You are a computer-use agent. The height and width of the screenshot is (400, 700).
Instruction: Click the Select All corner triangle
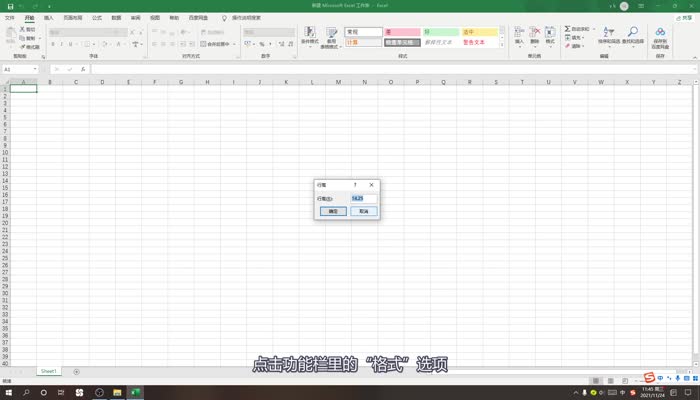point(6,82)
